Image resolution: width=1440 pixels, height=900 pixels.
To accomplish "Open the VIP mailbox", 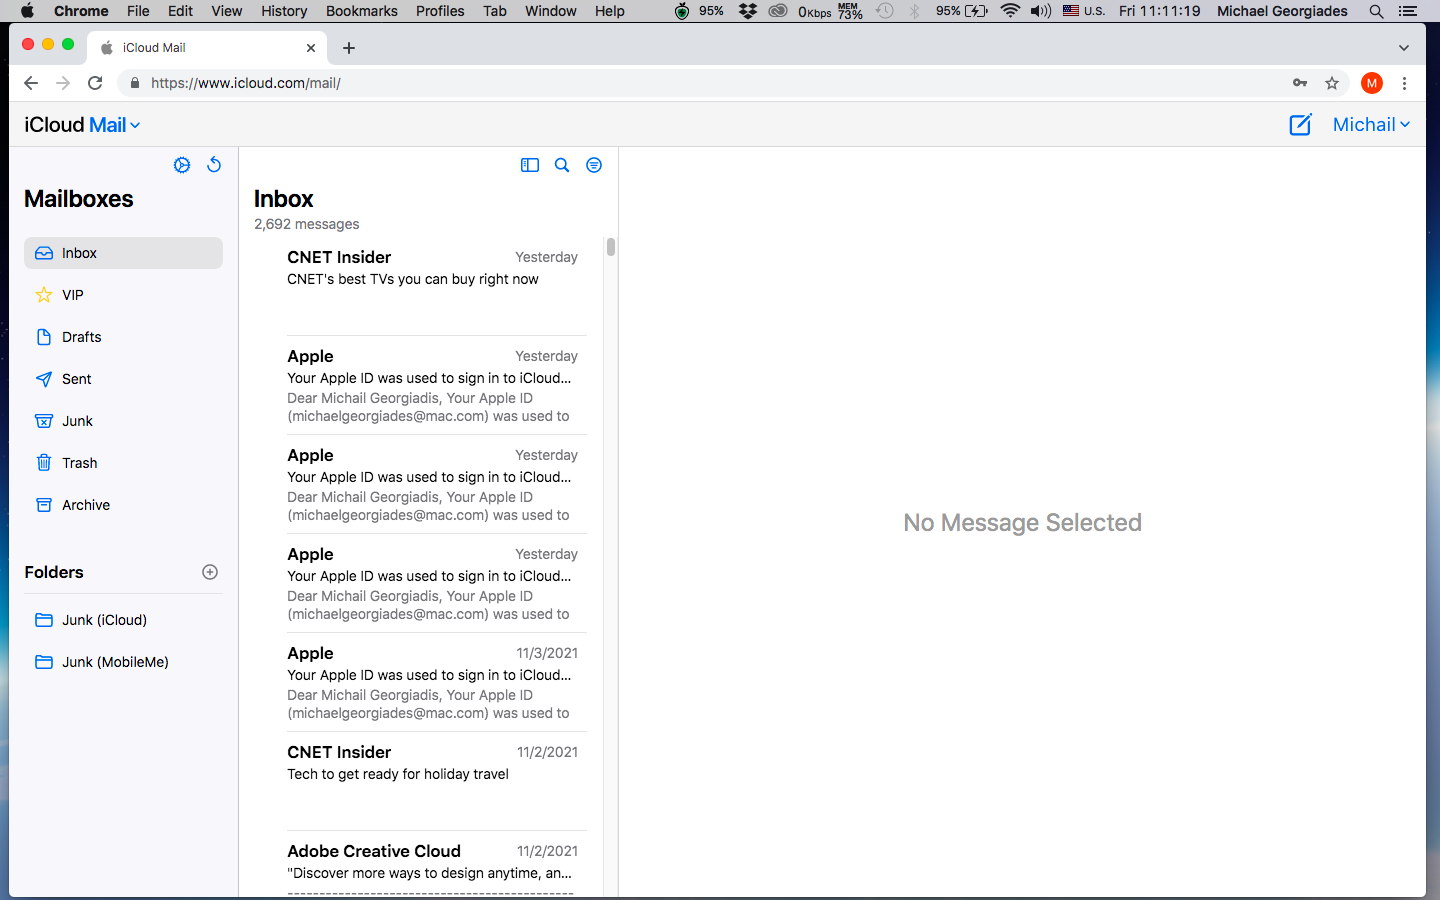I will click(123, 295).
